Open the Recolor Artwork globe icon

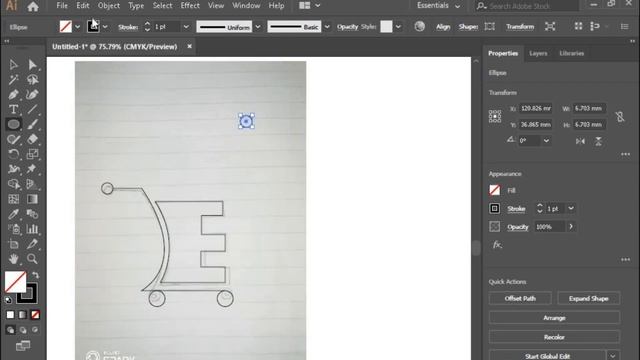pyautogui.click(x=420, y=27)
